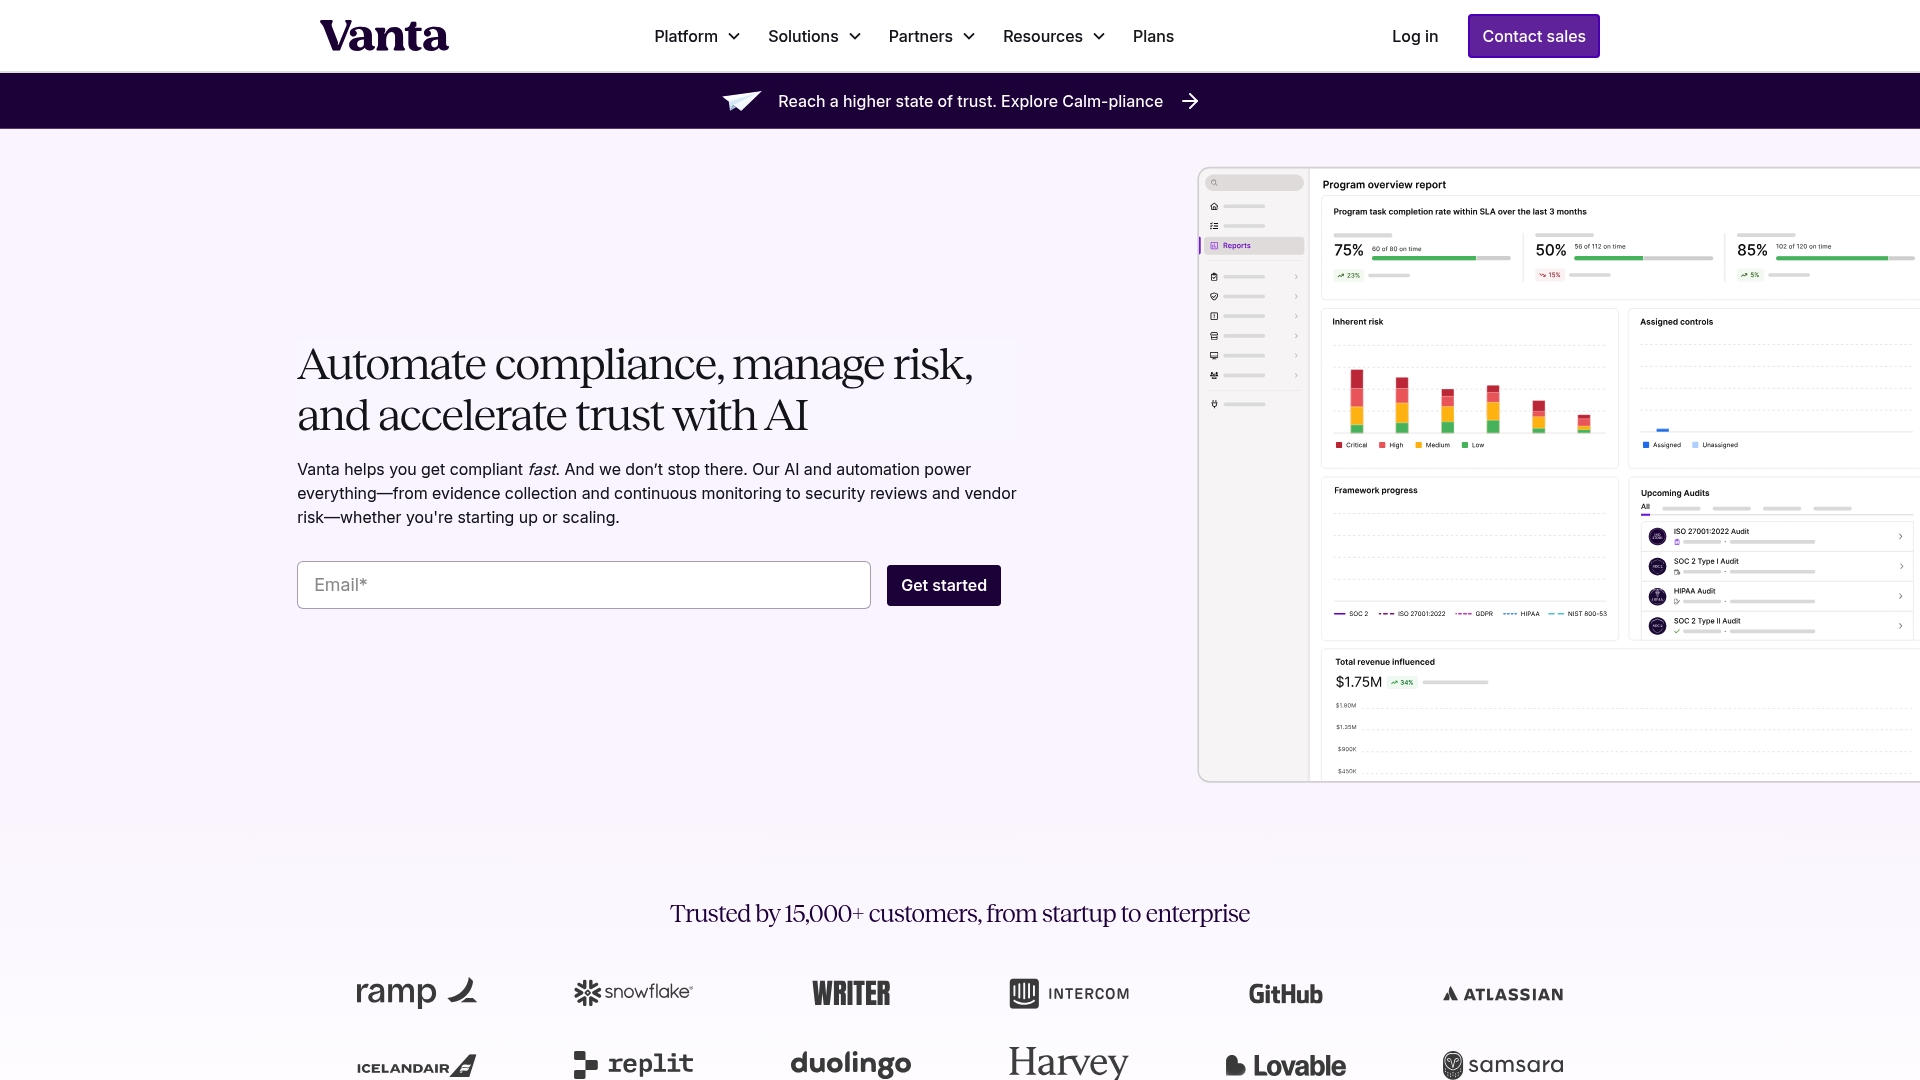
Task: Open the Partners menu
Action: pos(931,36)
